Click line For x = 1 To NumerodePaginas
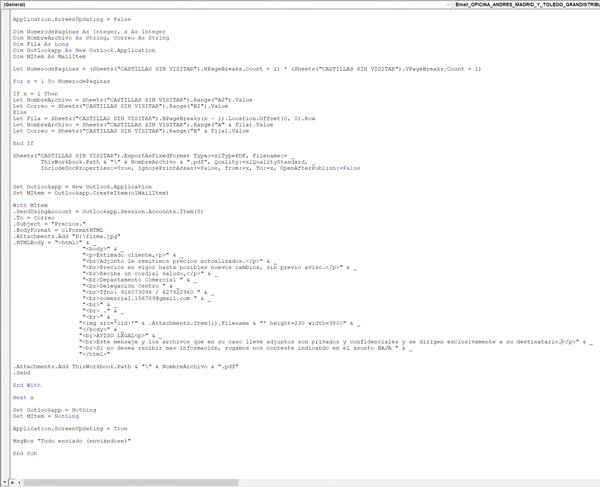The height and width of the screenshot is (487, 600). pyautogui.click(x=61, y=81)
